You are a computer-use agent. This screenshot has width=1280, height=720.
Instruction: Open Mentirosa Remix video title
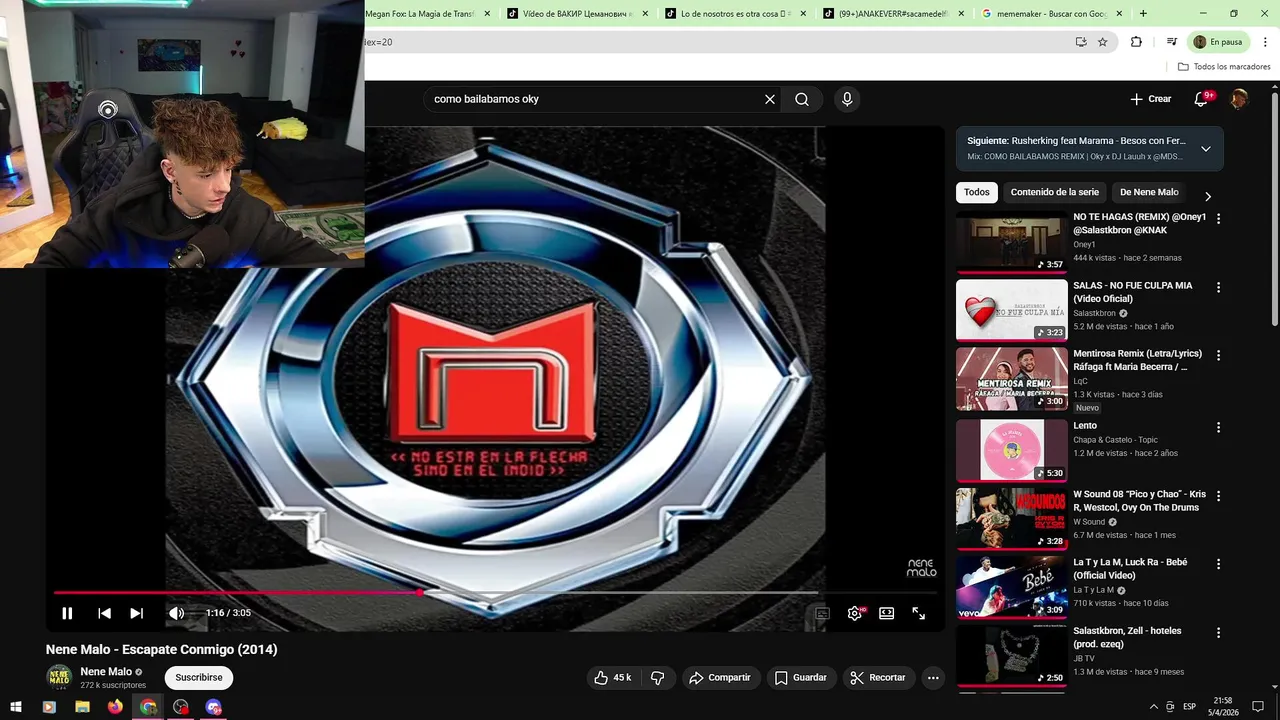tap(1137, 360)
